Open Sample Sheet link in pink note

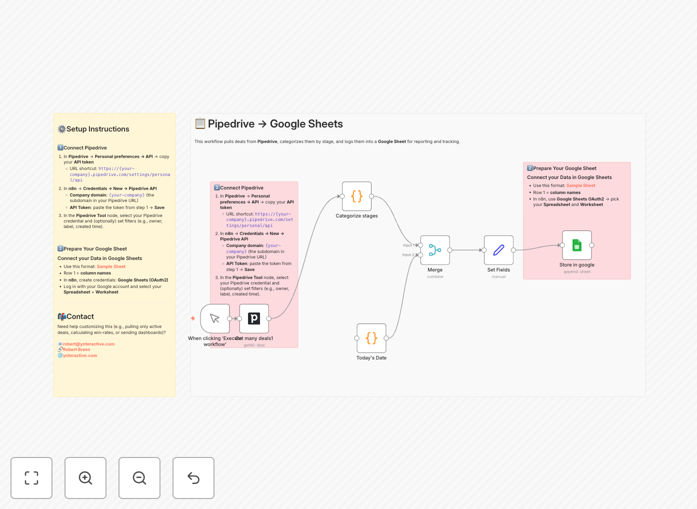click(x=581, y=185)
